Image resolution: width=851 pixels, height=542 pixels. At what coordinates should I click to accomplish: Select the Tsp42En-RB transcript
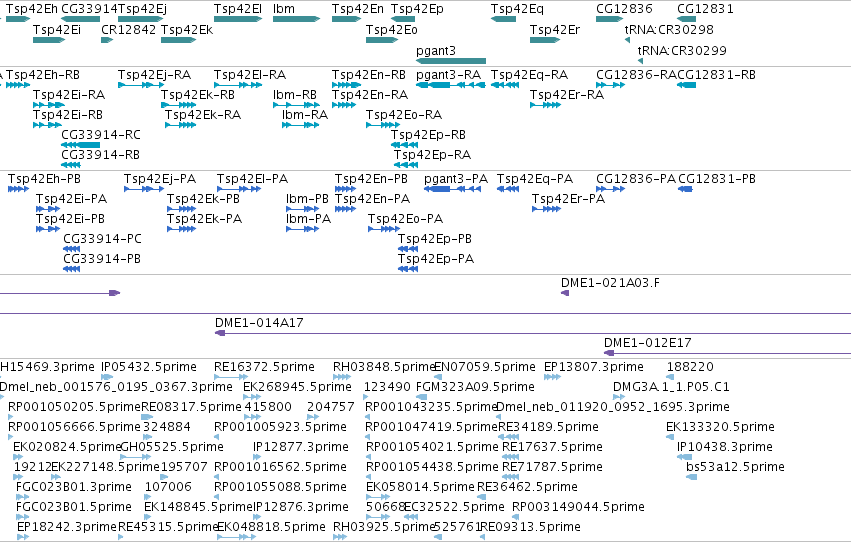tap(346, 85)
